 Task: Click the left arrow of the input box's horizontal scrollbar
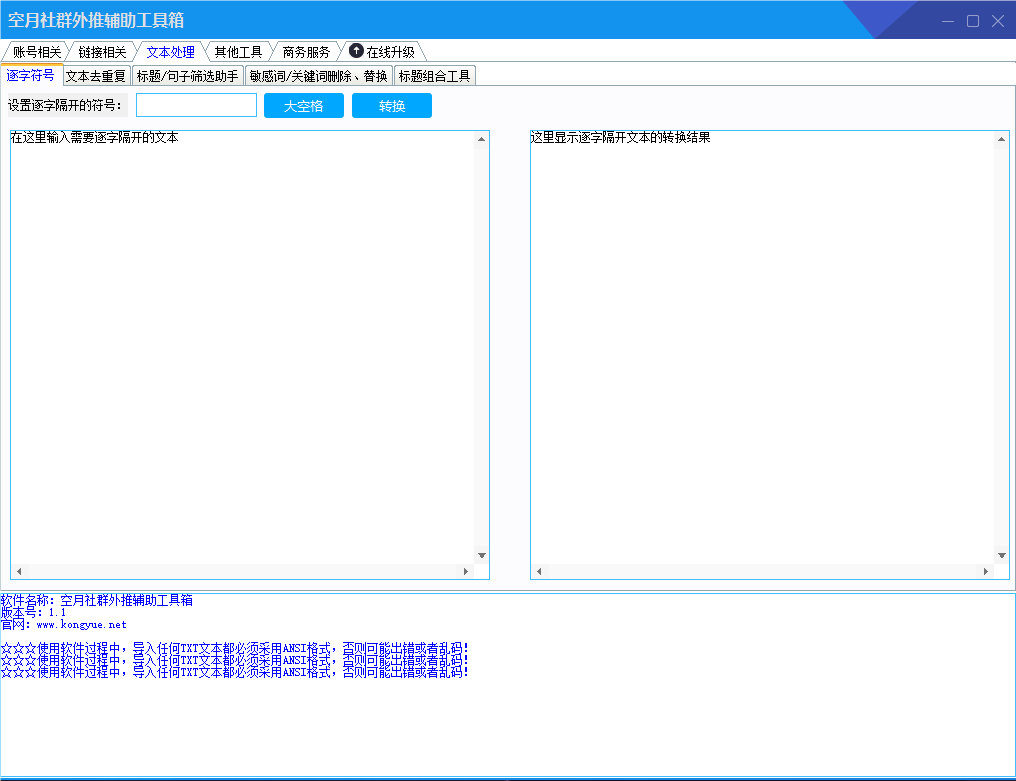coord(19,572)
